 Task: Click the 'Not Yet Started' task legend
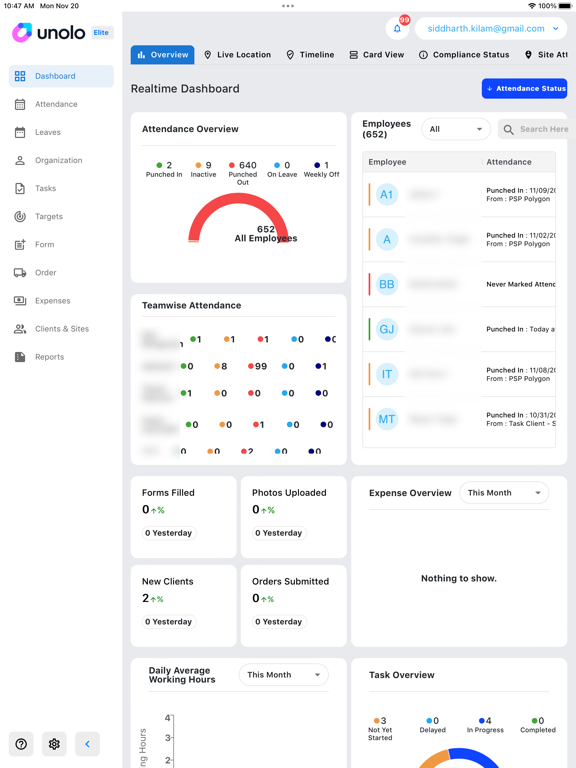click(380, 729)
